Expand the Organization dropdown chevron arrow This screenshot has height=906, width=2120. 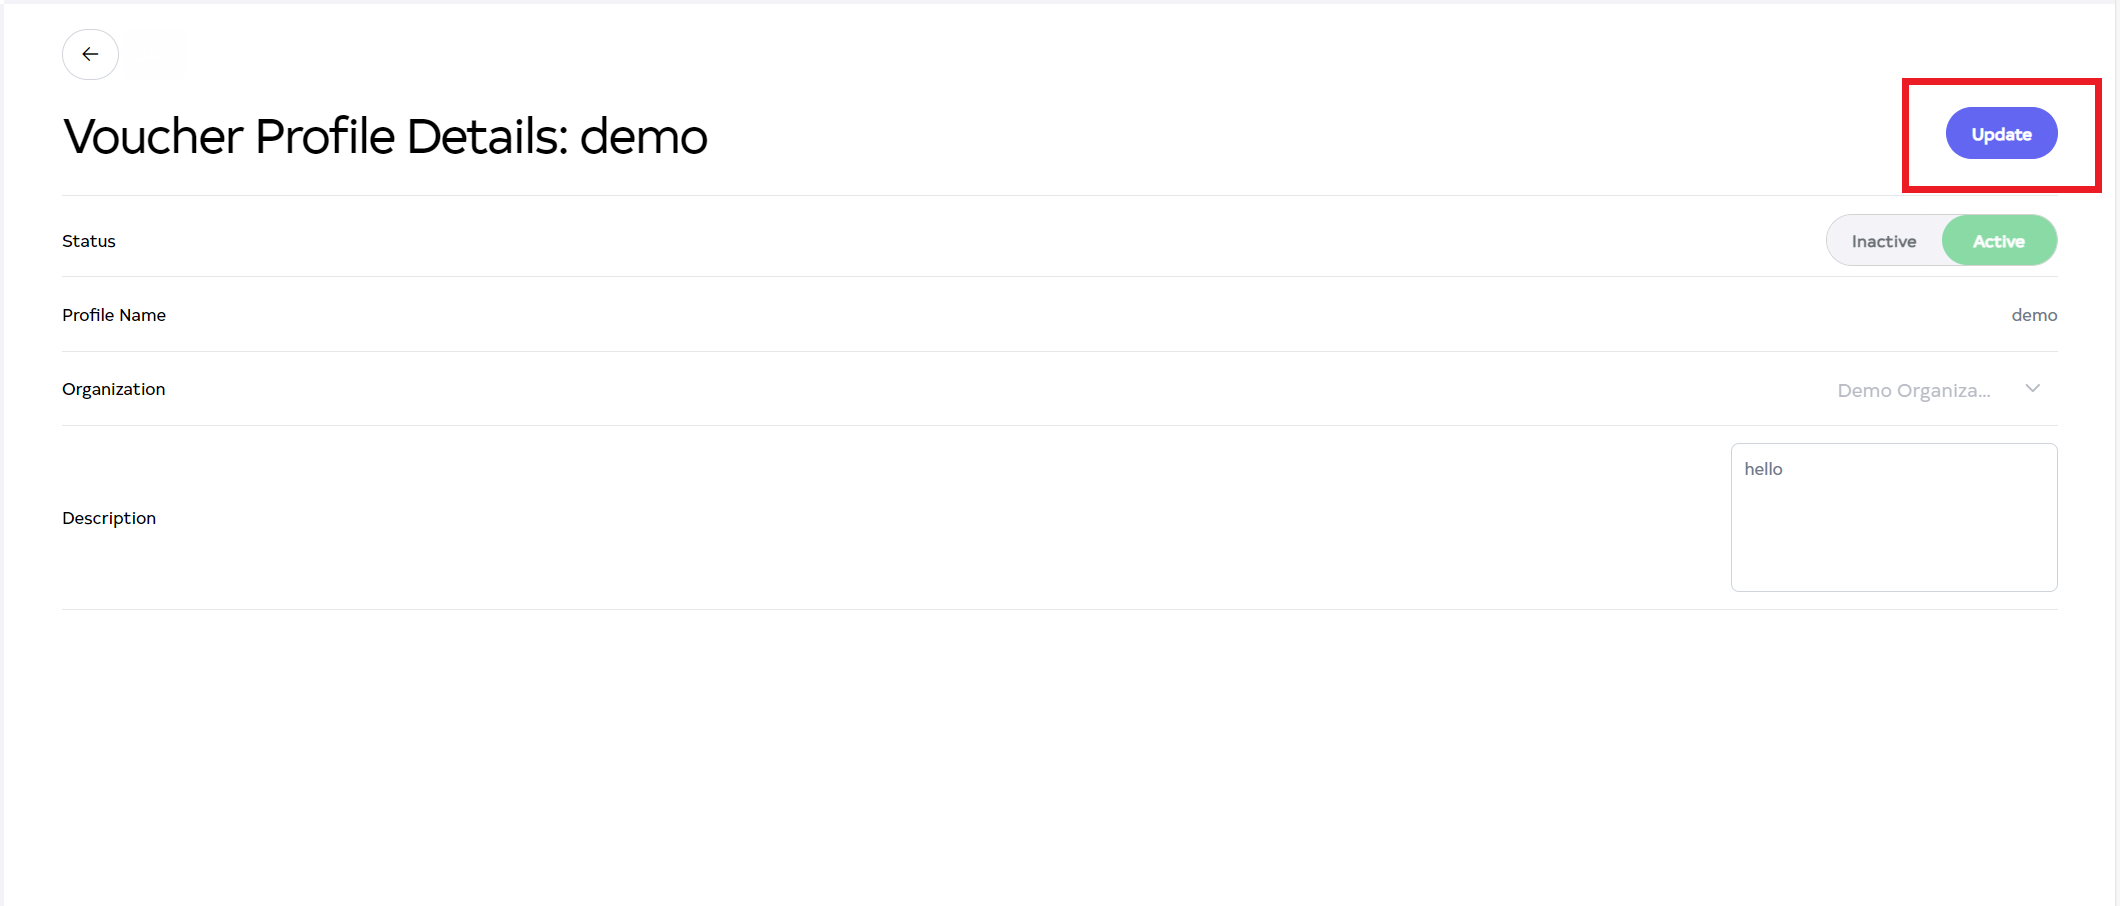click(2032, 389)
